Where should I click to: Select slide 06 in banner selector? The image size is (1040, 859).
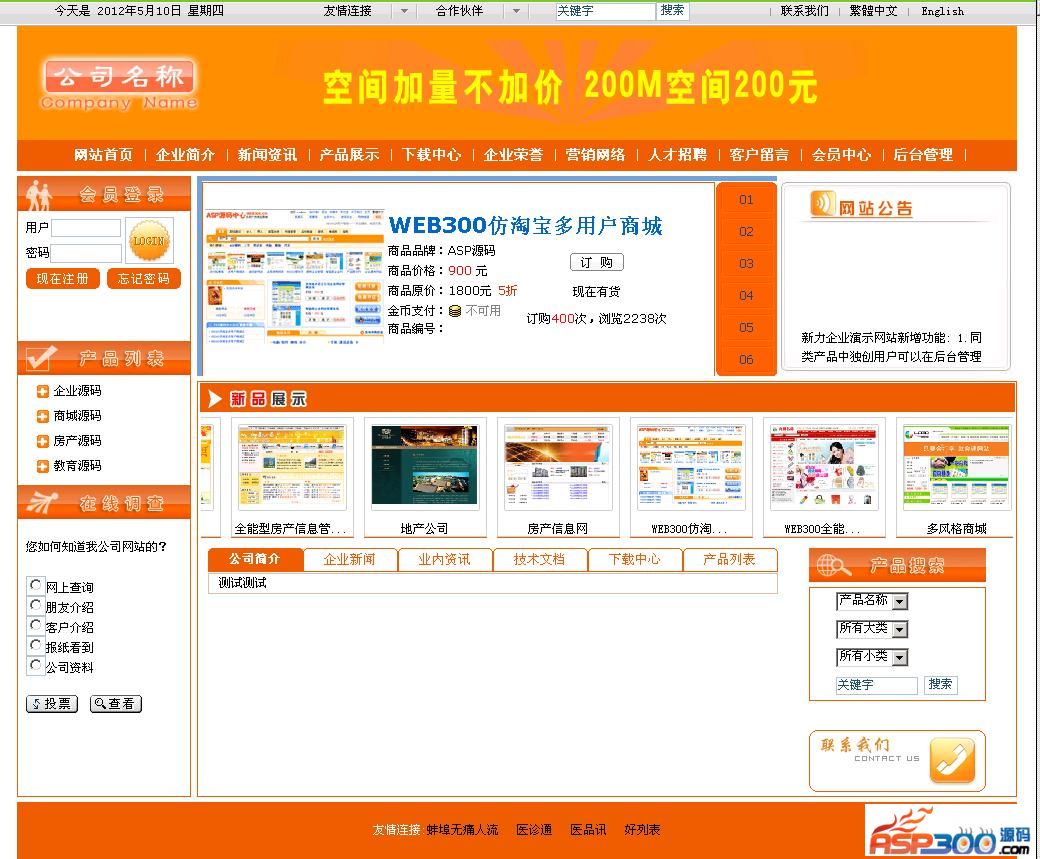click(746, 360)
